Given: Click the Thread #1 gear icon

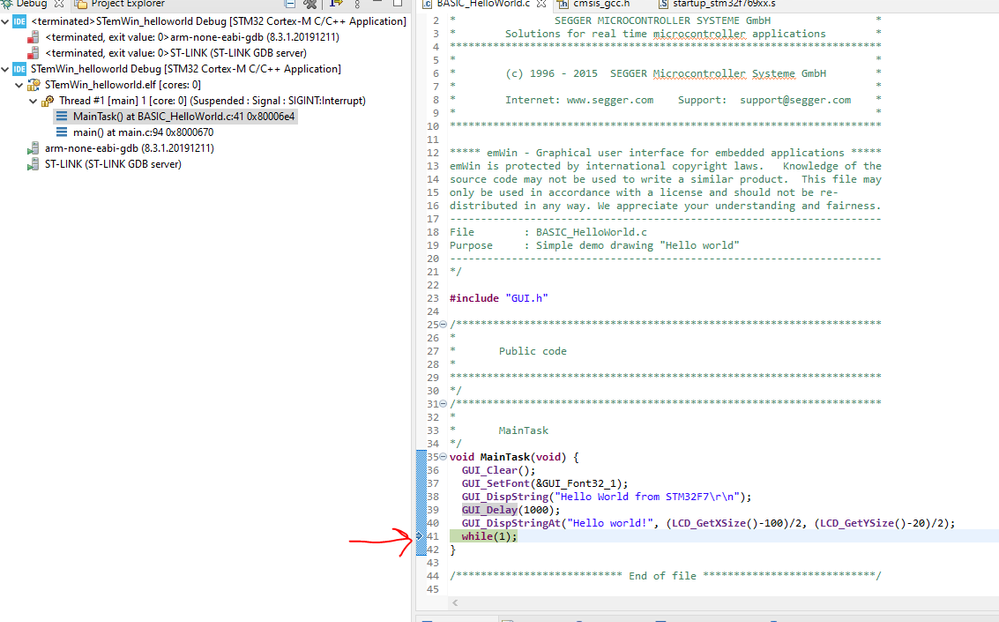Looking at the screenshot, I should (48, 101).
